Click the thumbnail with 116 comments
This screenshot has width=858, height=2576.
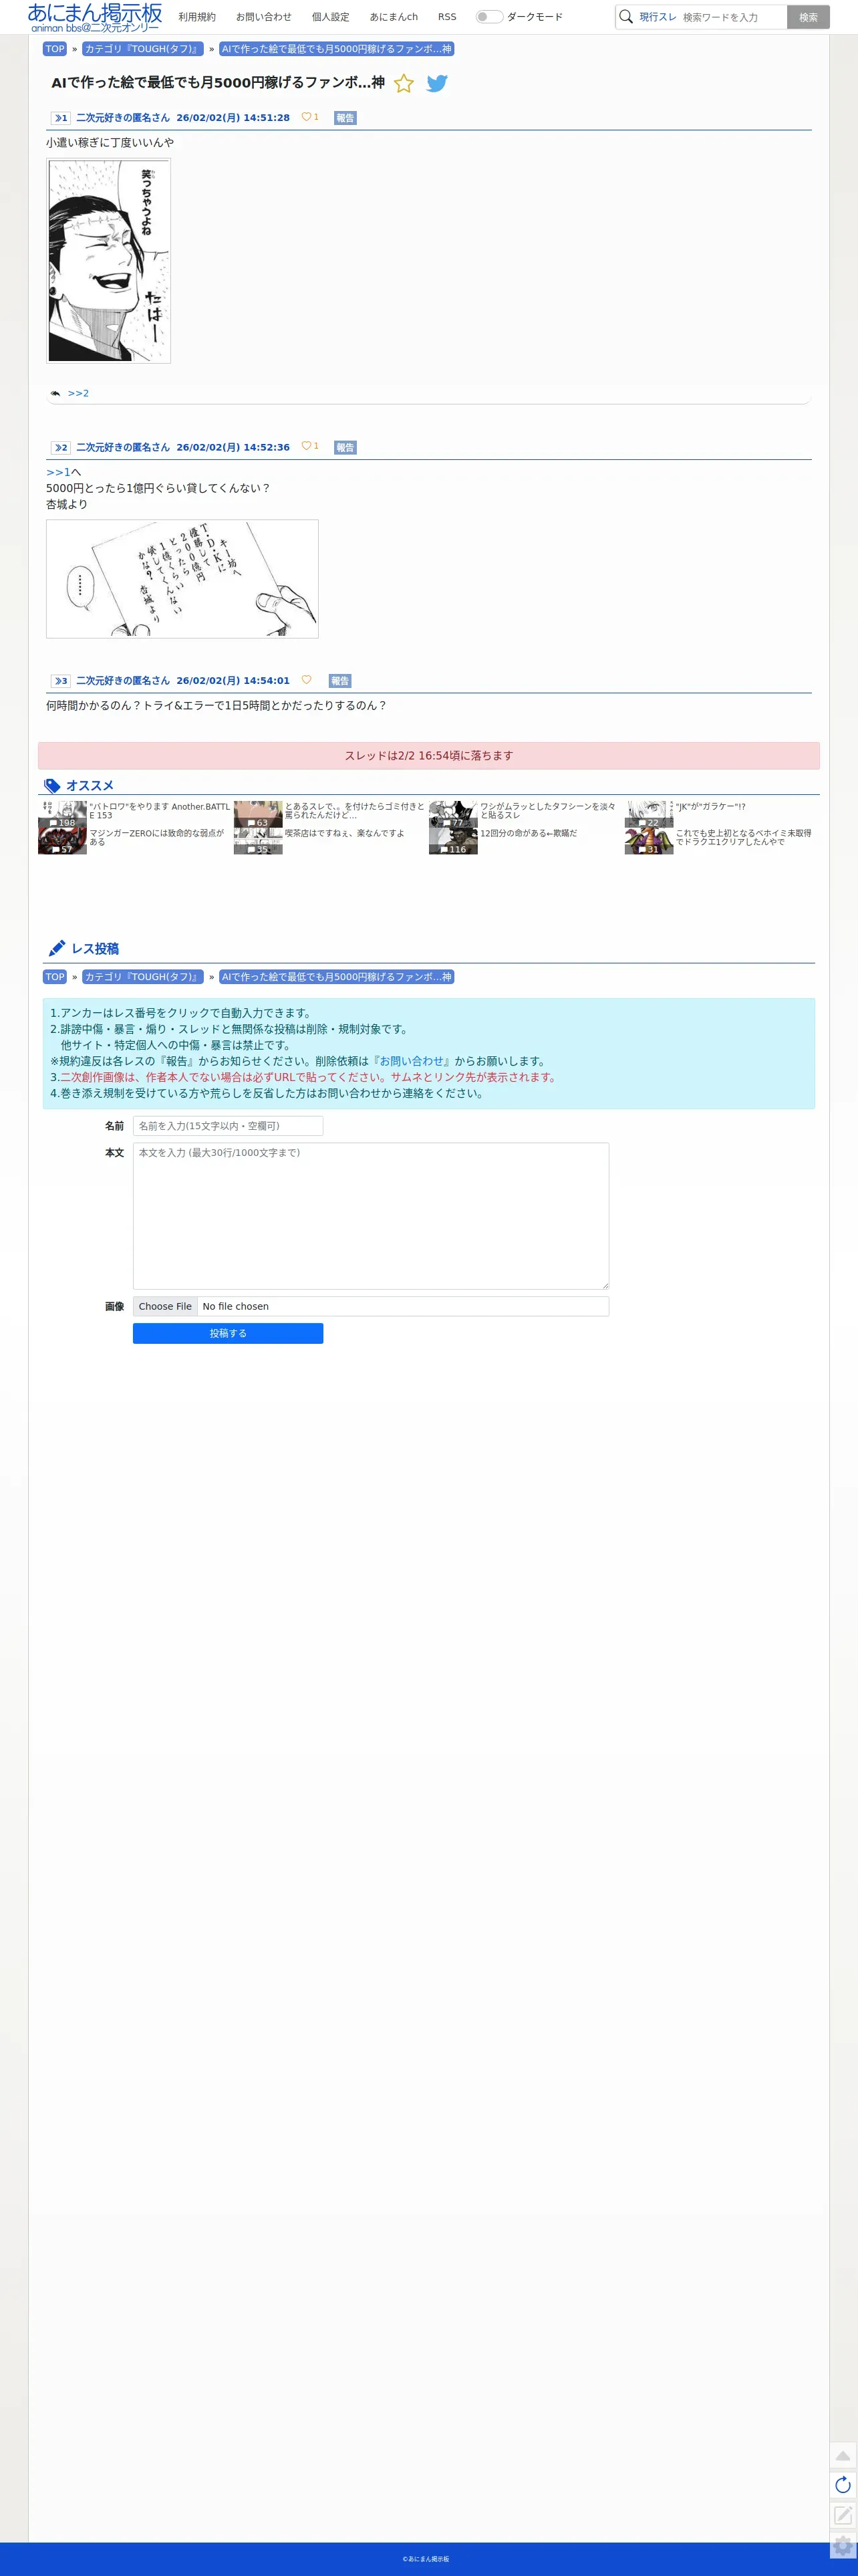[453, 841]
